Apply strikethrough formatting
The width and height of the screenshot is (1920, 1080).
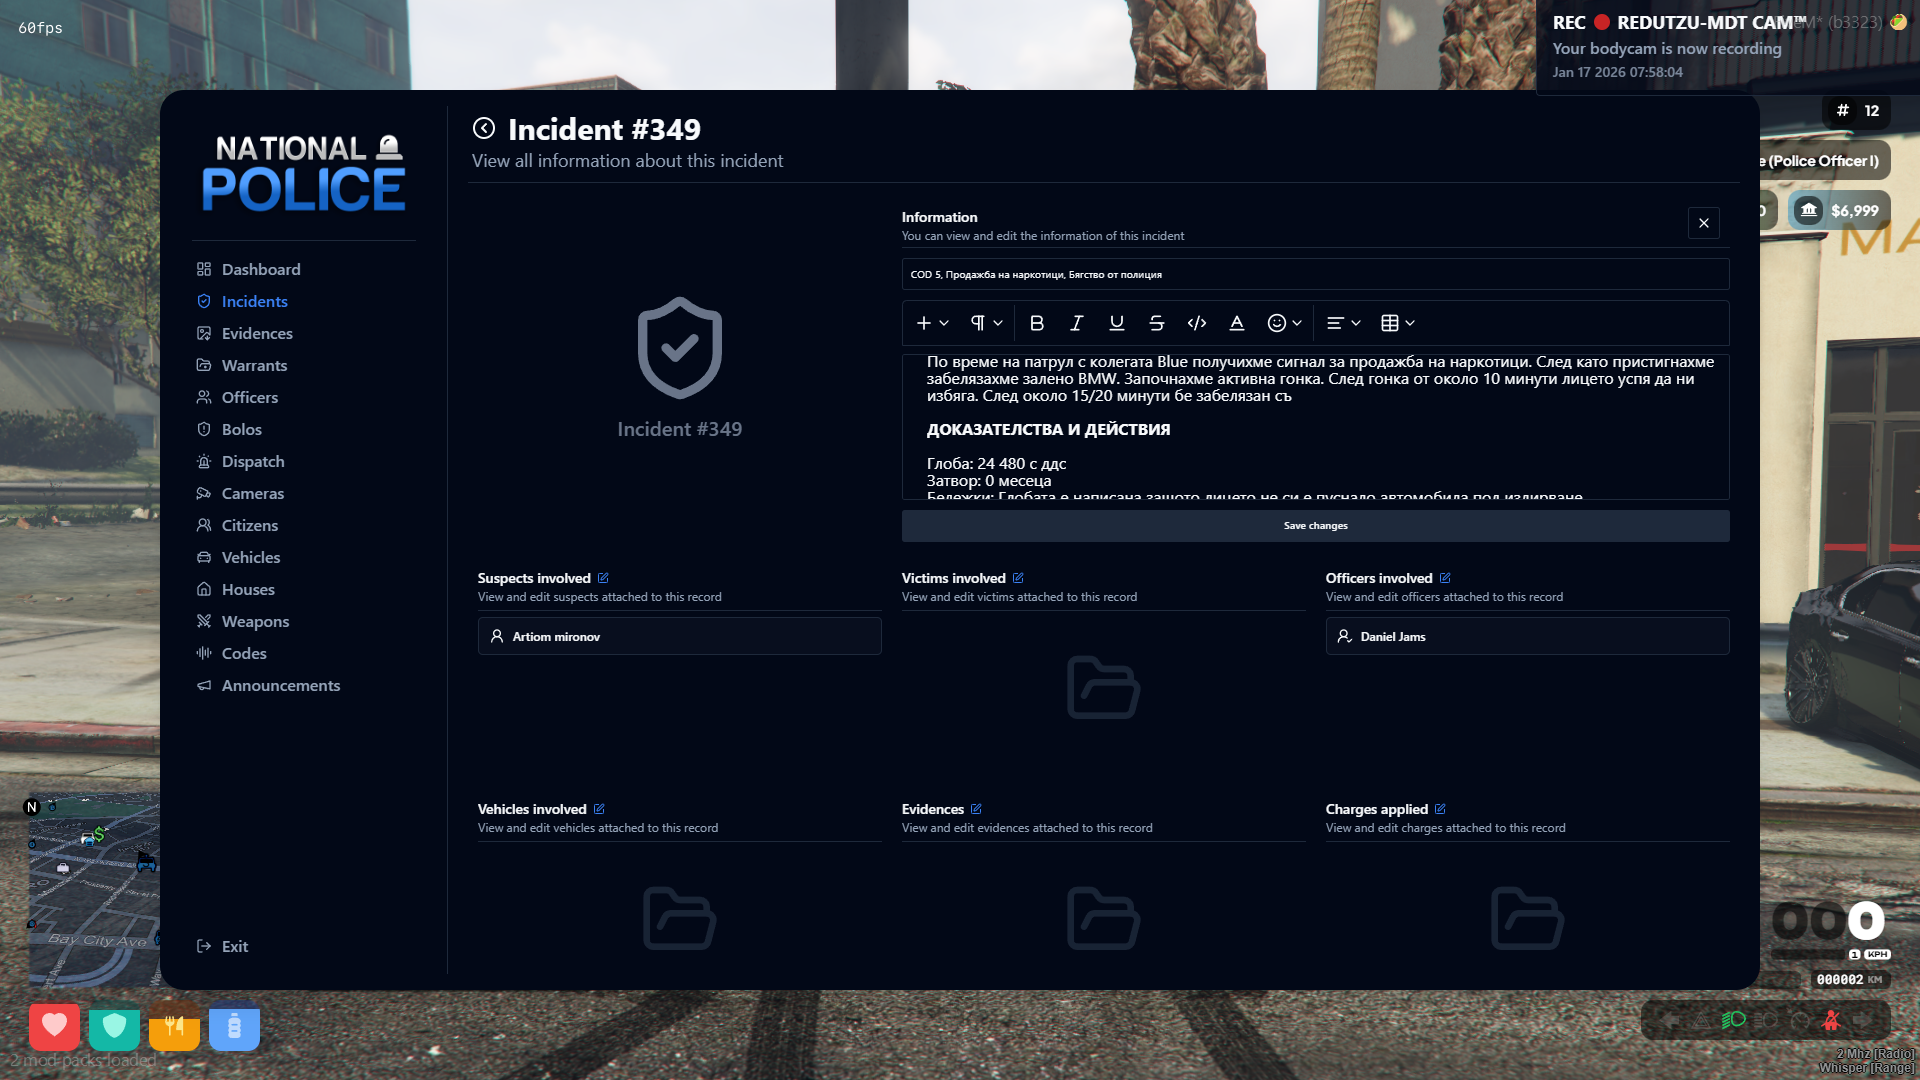click(1157, 323)
